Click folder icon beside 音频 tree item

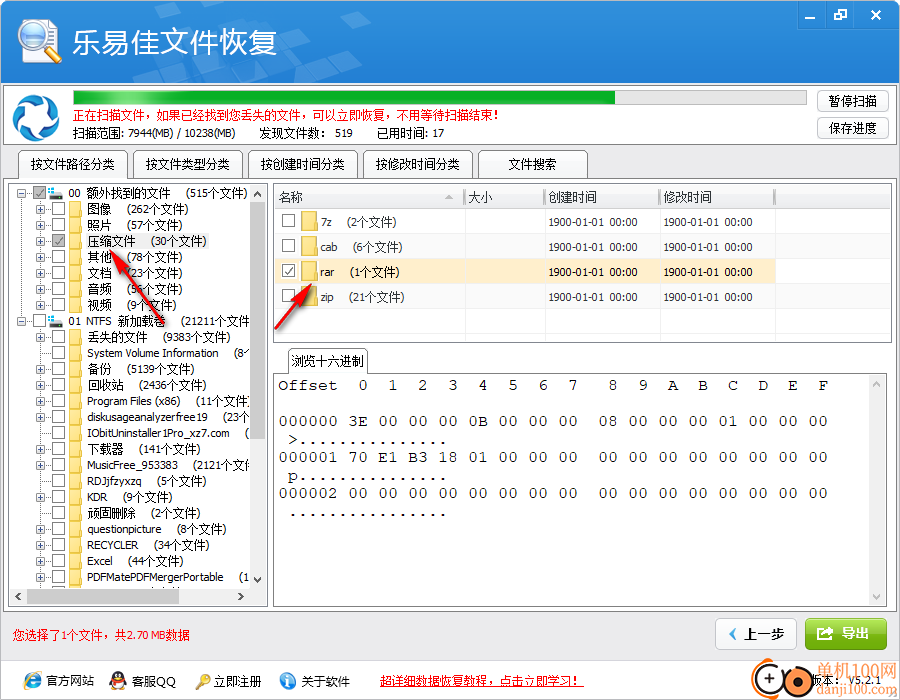click(75, 289)
